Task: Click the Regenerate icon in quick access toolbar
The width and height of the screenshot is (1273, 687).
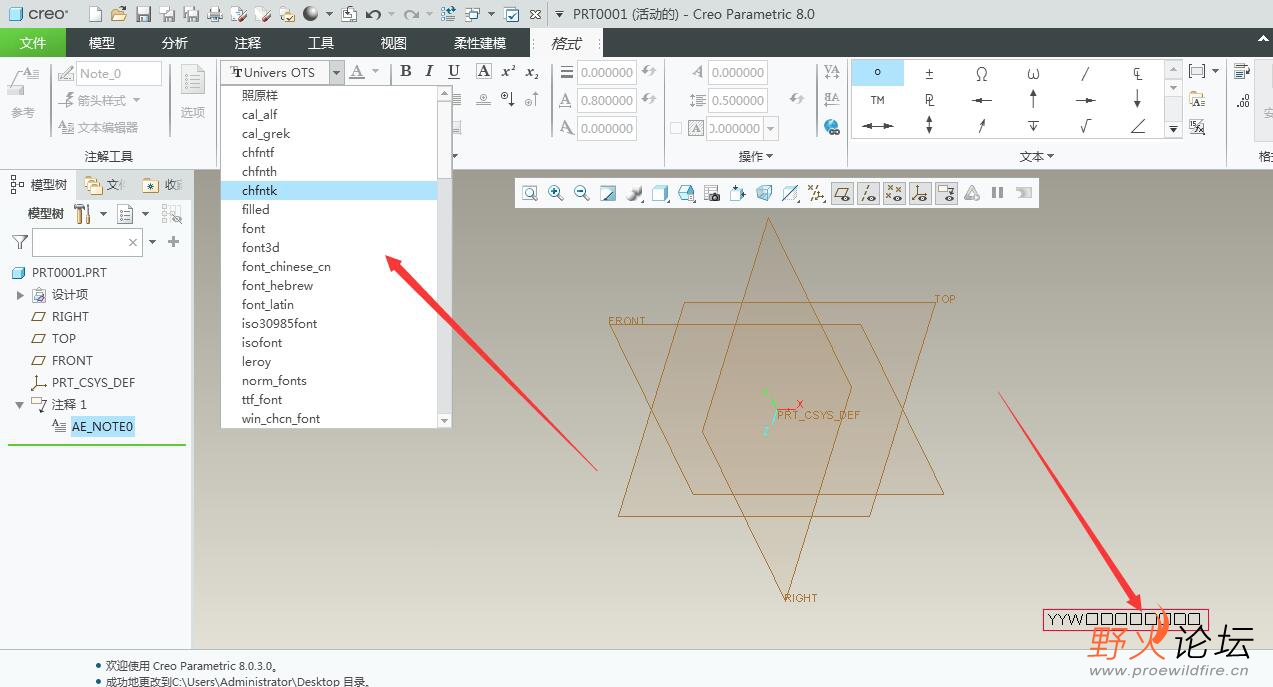Action: tap(448, 14)
